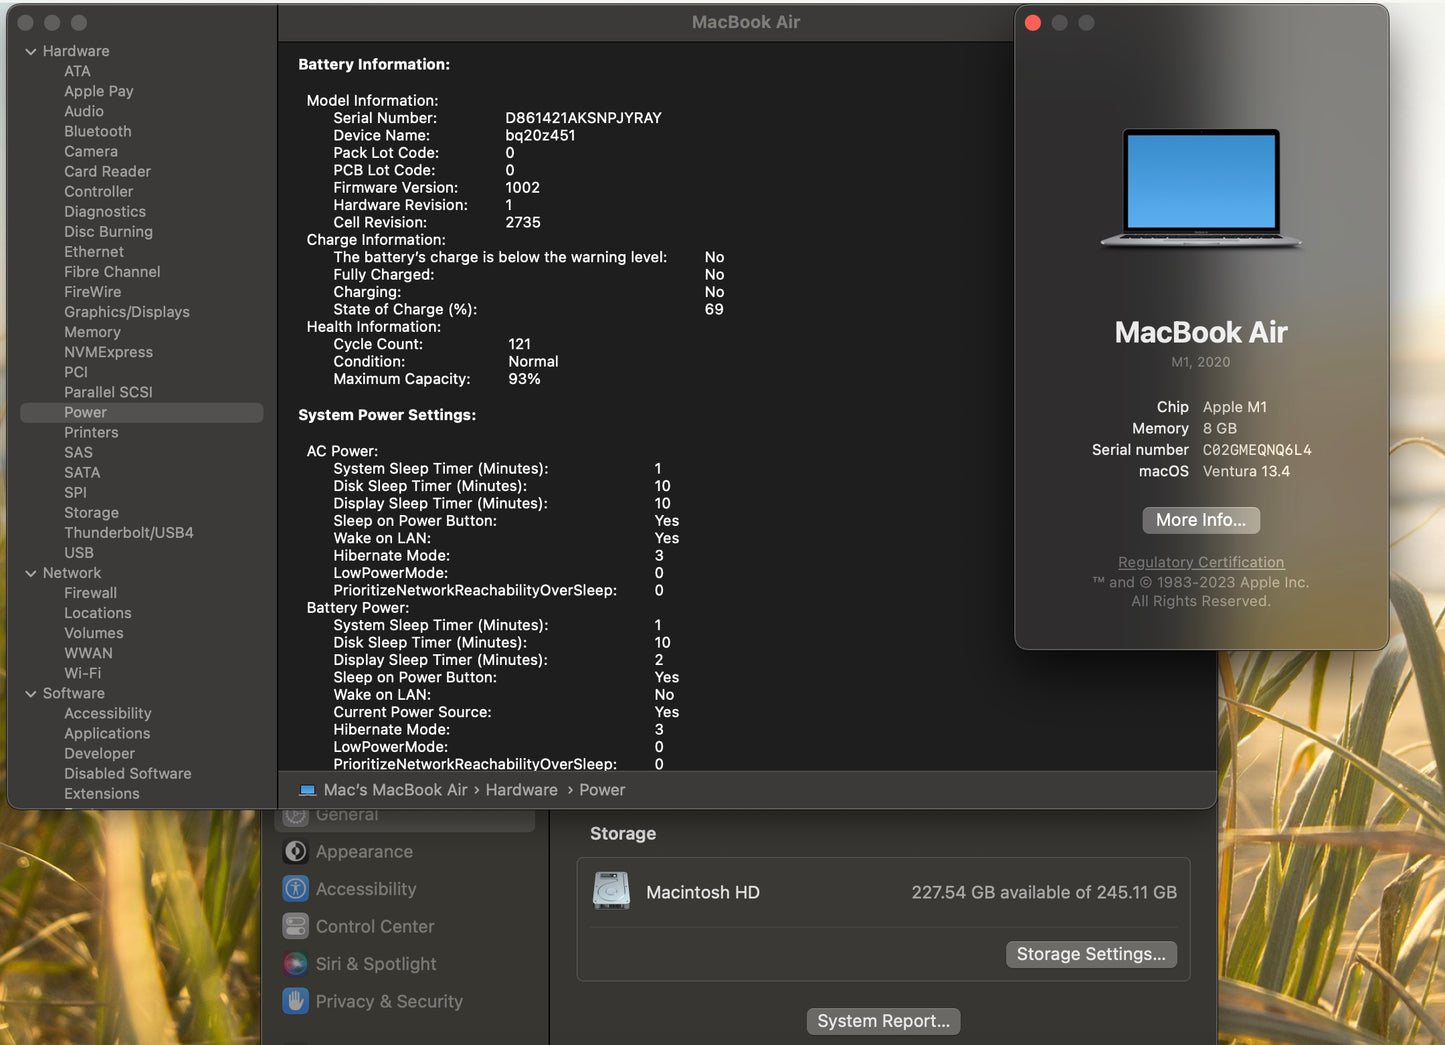Select Memory in the Hardware list
This screenshot has width=1445, height=1045.
[x=92, y=332]
